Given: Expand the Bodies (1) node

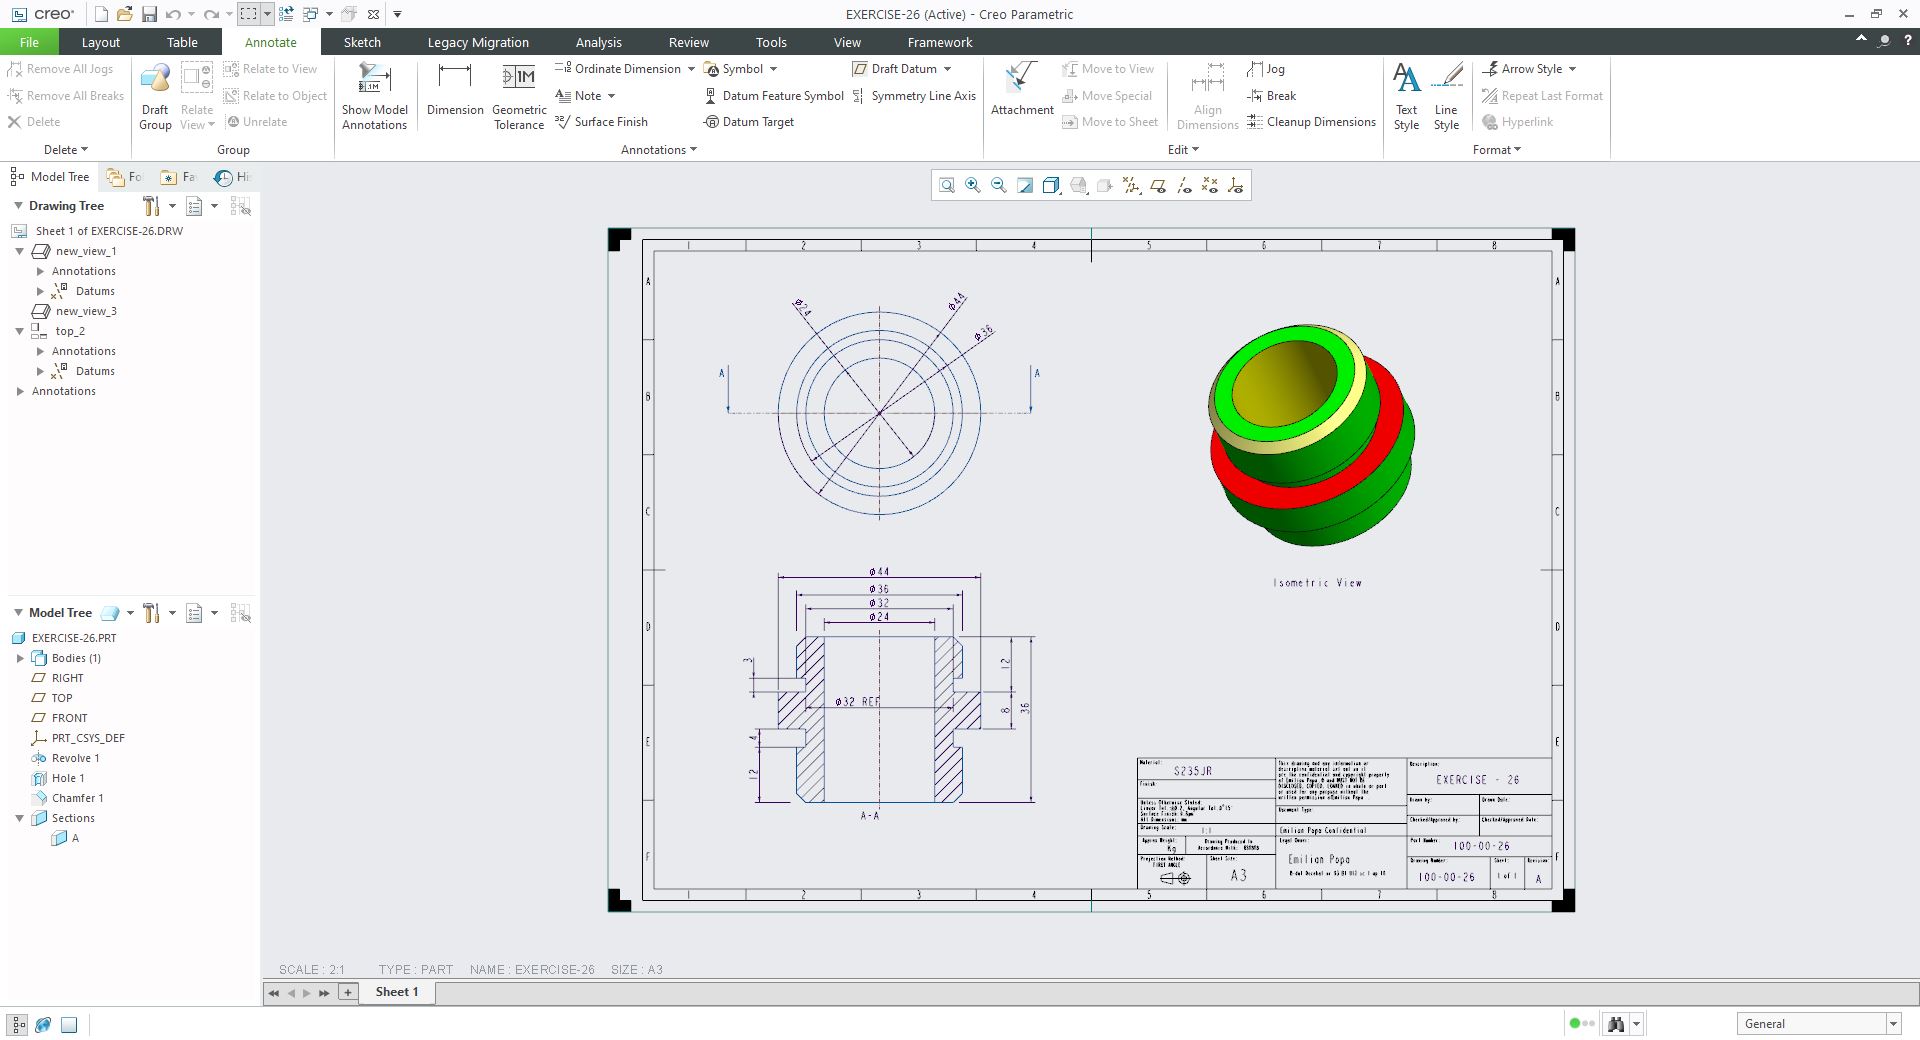Looking at the screenshot, I should [x=20, y=658].
